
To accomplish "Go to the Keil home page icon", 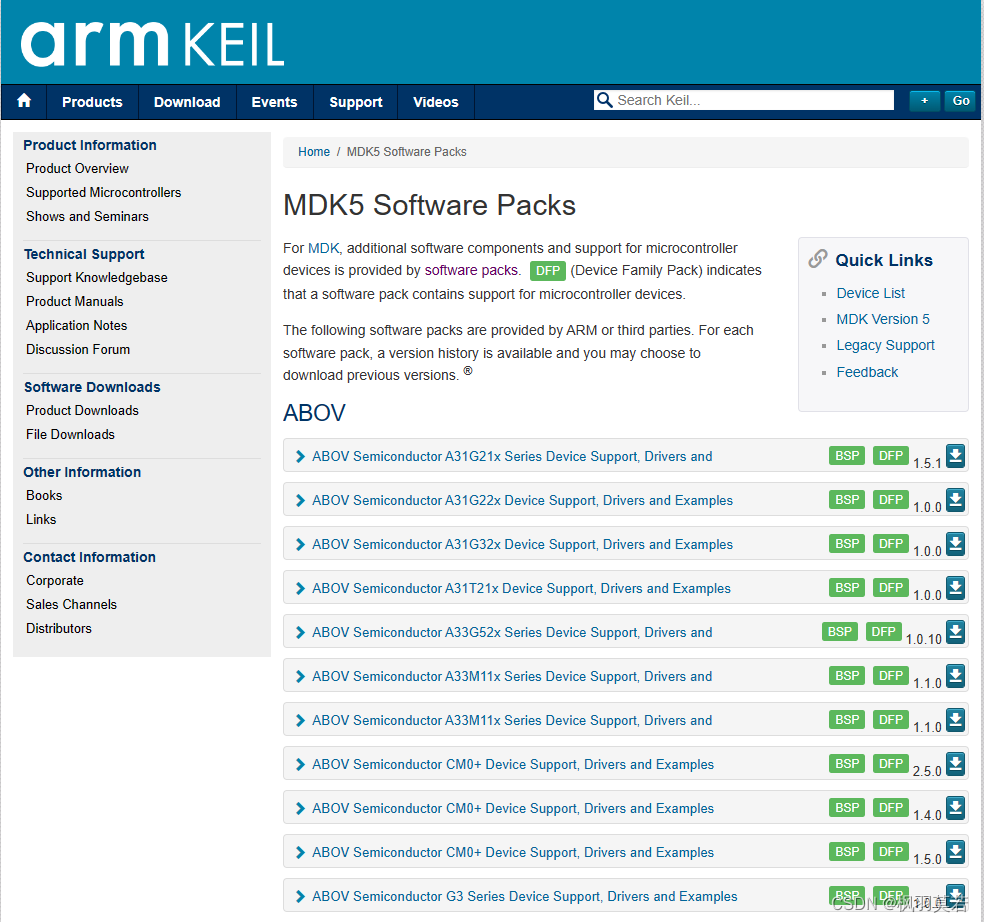I will coord(24,101).
